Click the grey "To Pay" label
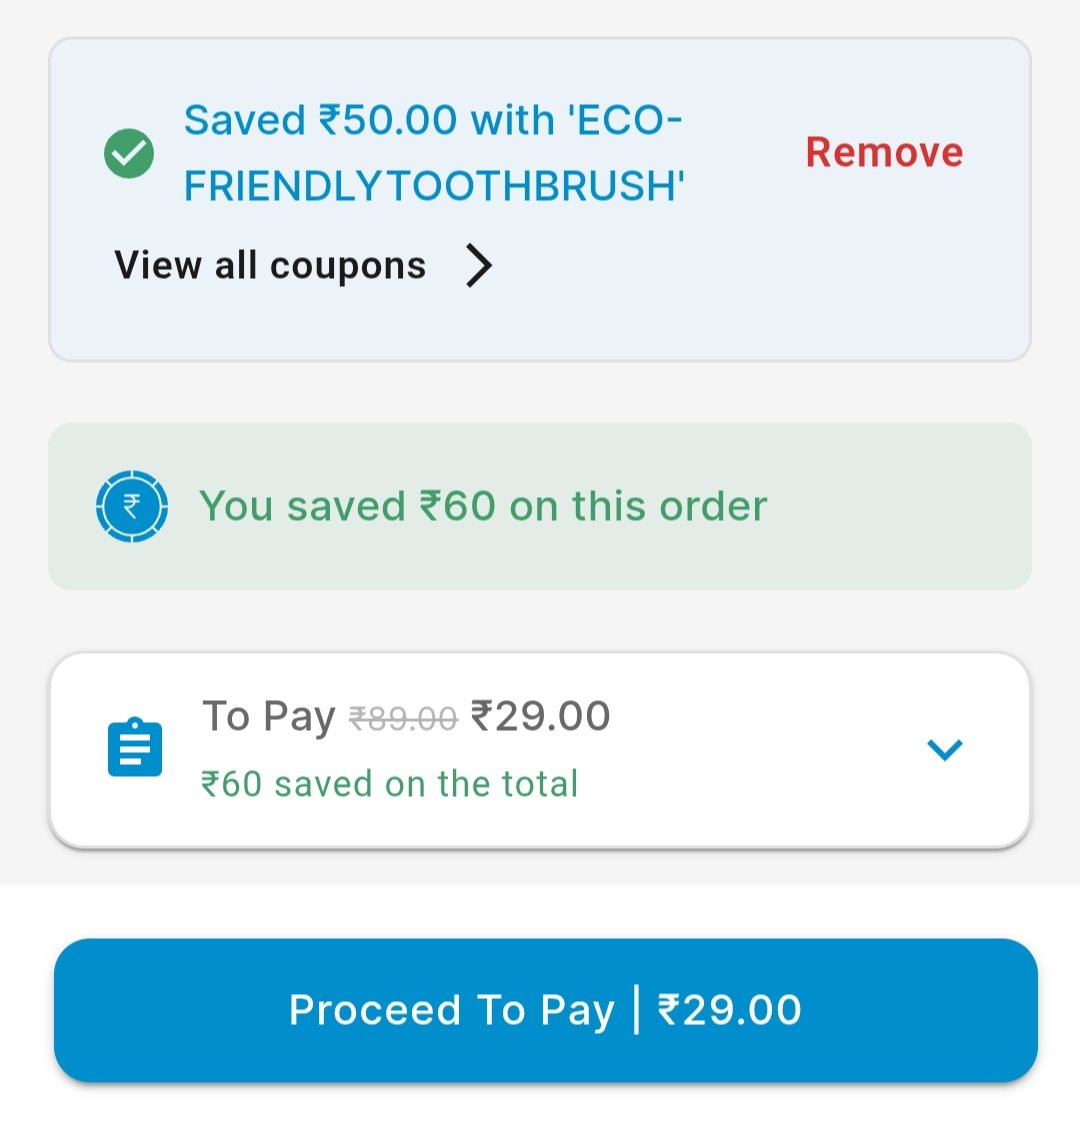 pyautogui.click(x=268, y=717)
